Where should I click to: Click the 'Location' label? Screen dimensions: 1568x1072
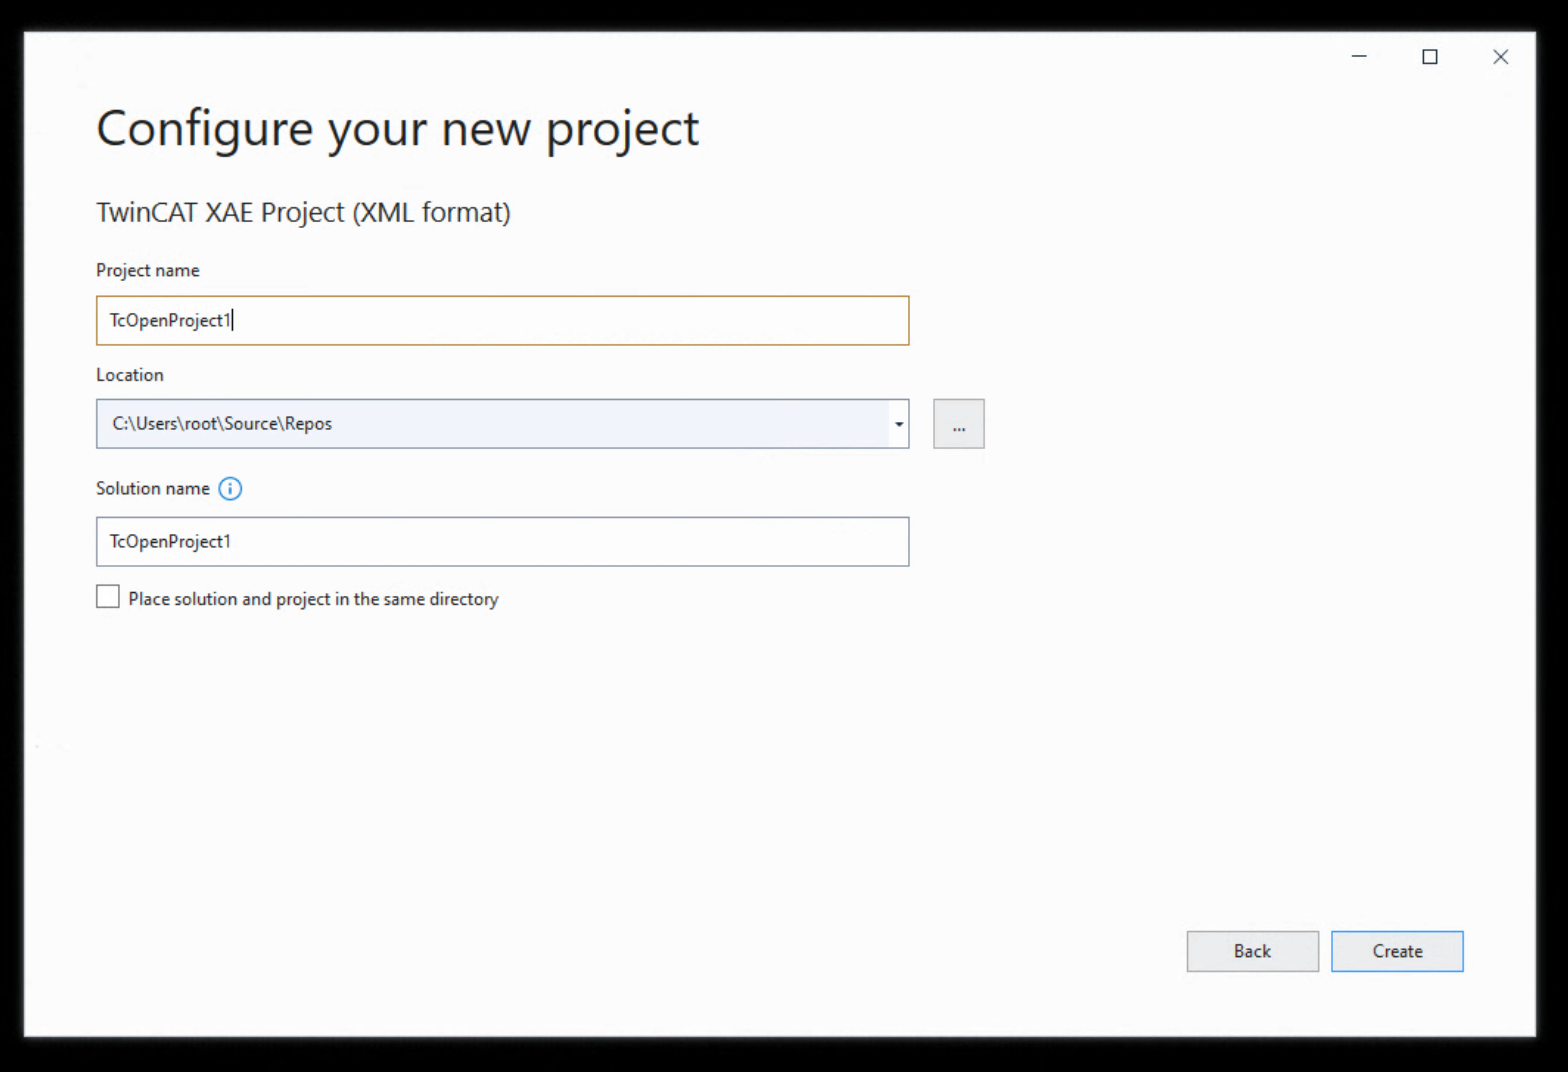(x=130, y=375)
